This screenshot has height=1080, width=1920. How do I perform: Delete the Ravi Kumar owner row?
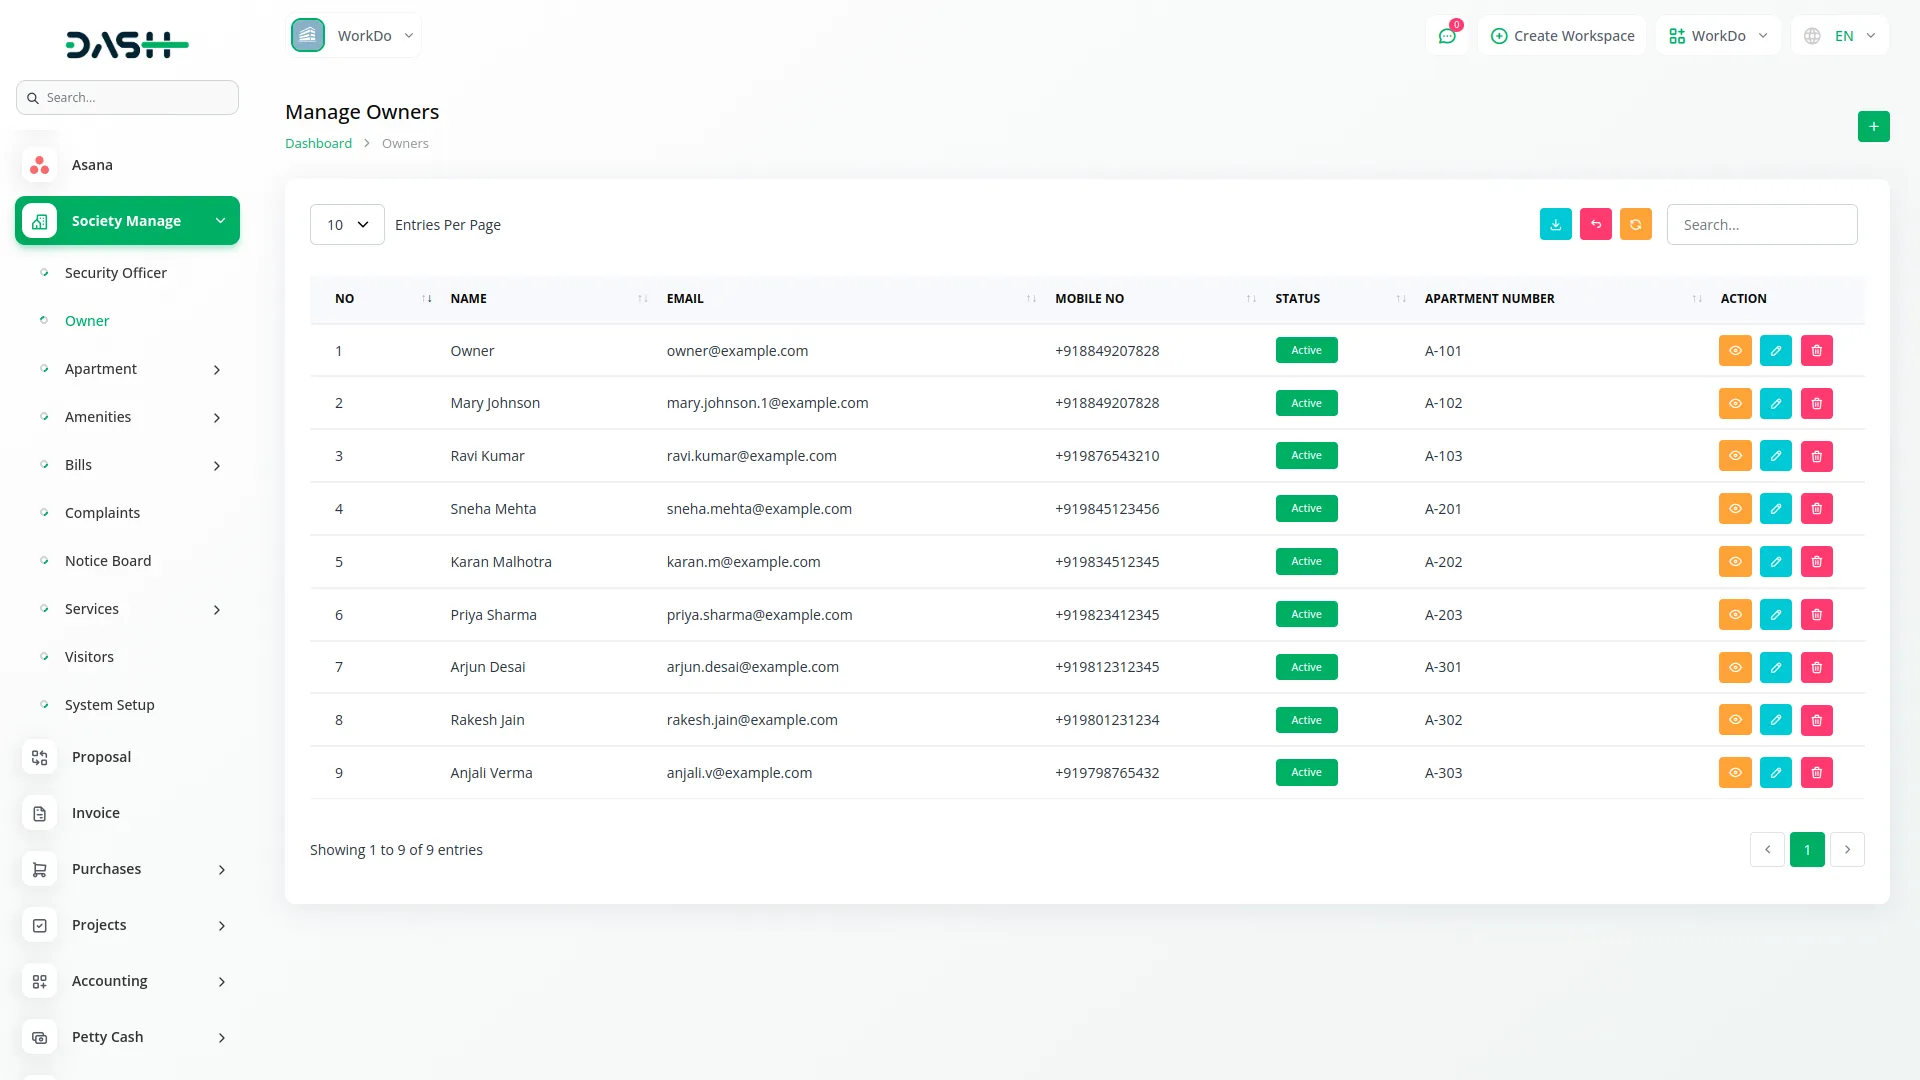point(1816,457)
